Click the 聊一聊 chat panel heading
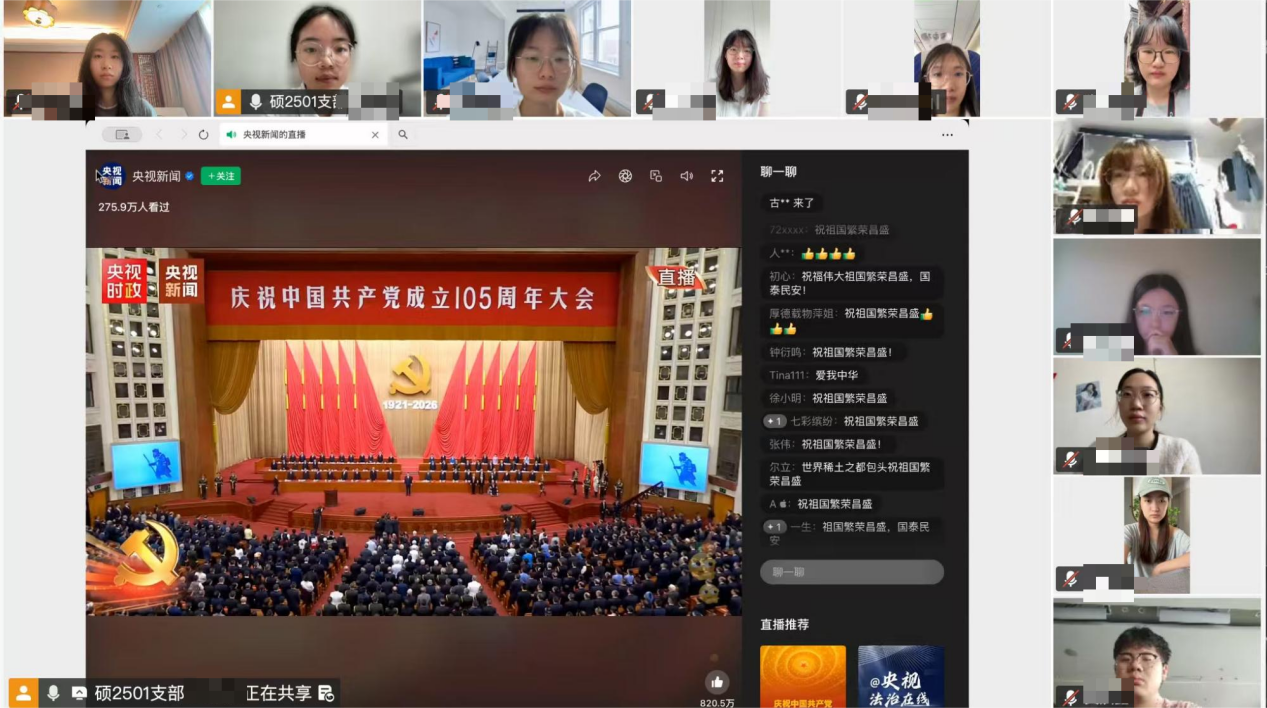The height and width of the screenshot is (708, 1267). [778, 172]
